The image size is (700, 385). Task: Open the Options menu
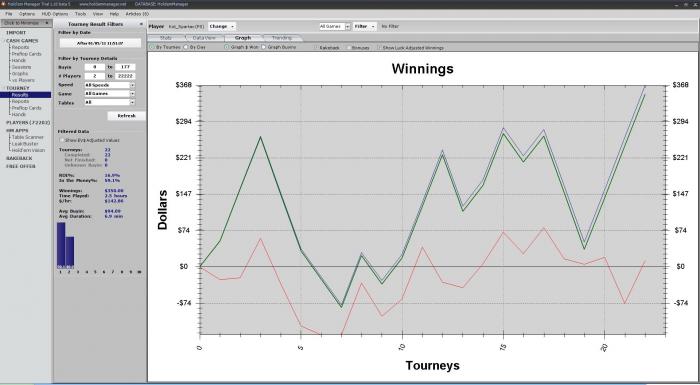tap(27, 14)
